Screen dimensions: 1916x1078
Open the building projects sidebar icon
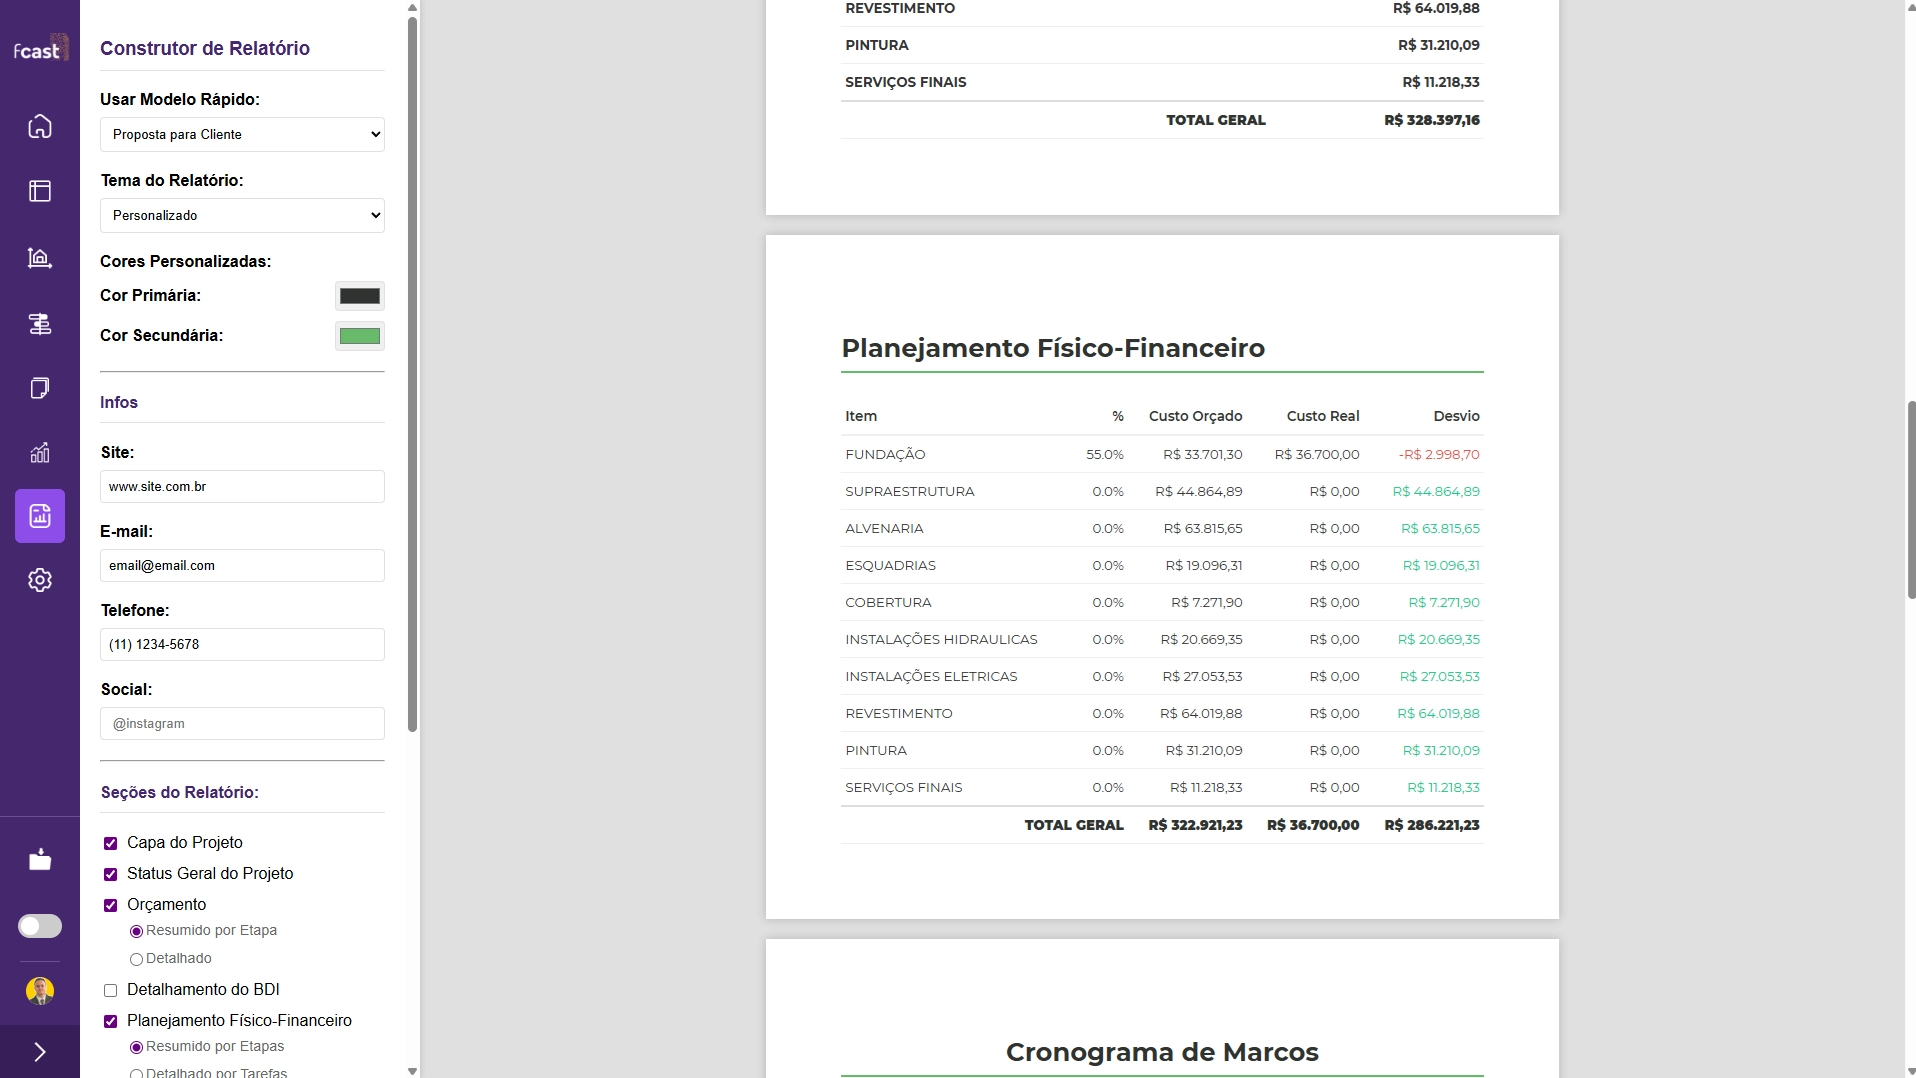point(40,258)
